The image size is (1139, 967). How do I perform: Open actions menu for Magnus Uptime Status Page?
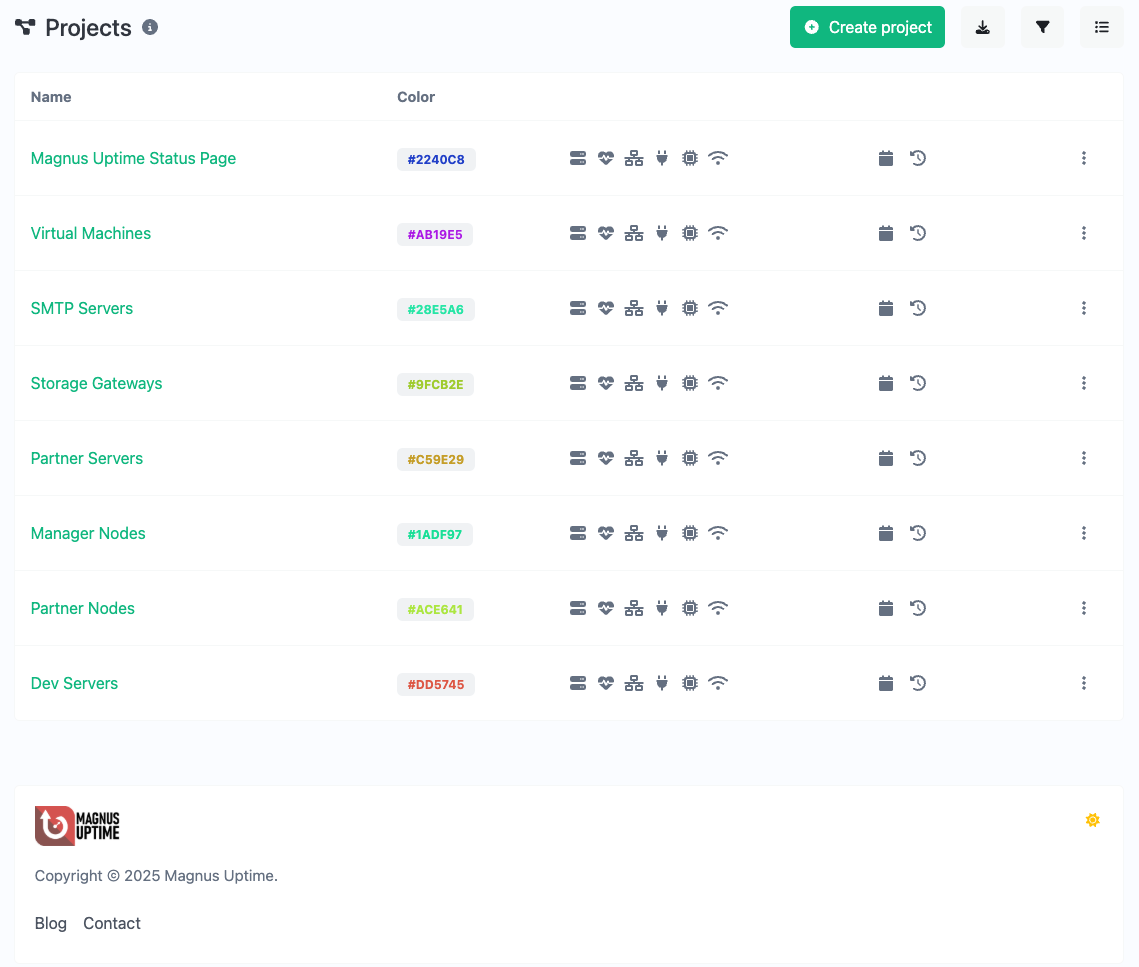coord(1084,158)
